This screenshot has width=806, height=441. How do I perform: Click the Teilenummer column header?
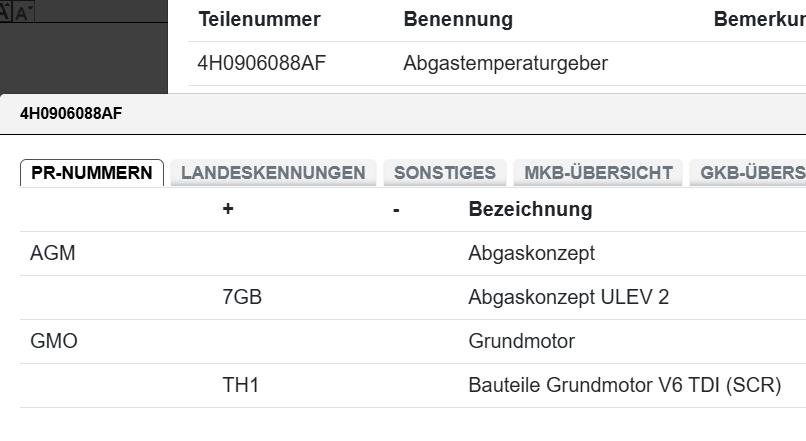[x=259, y=20]
